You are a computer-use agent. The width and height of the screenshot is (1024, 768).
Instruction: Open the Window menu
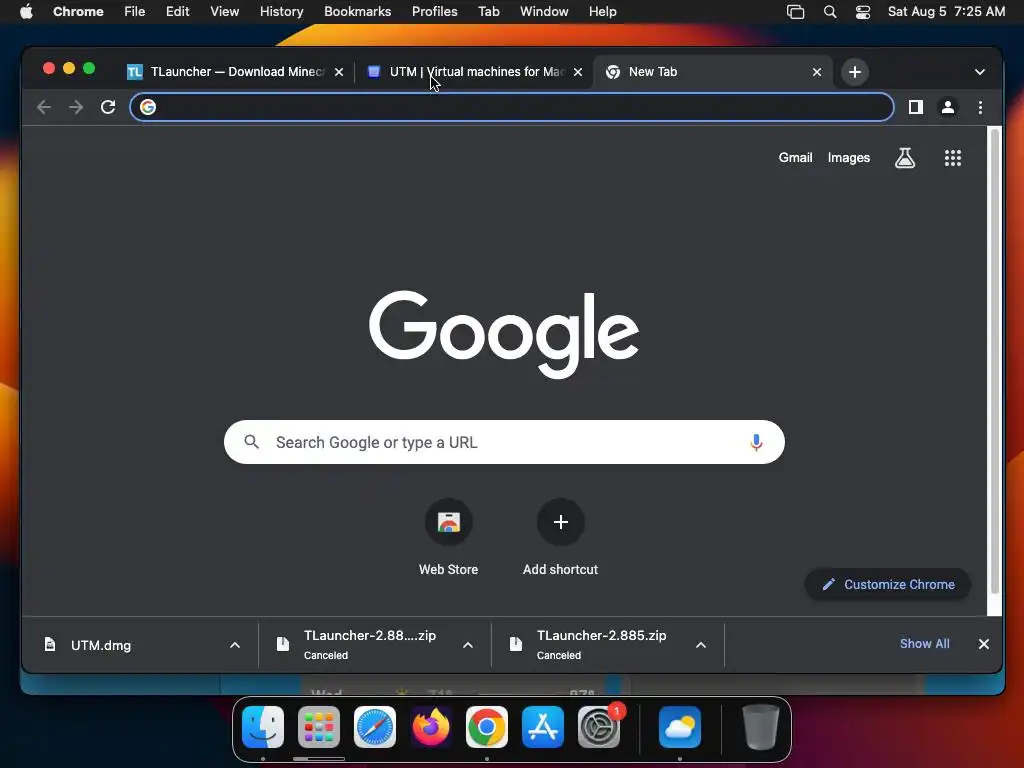pyautogui.click(x=544, y=12)
